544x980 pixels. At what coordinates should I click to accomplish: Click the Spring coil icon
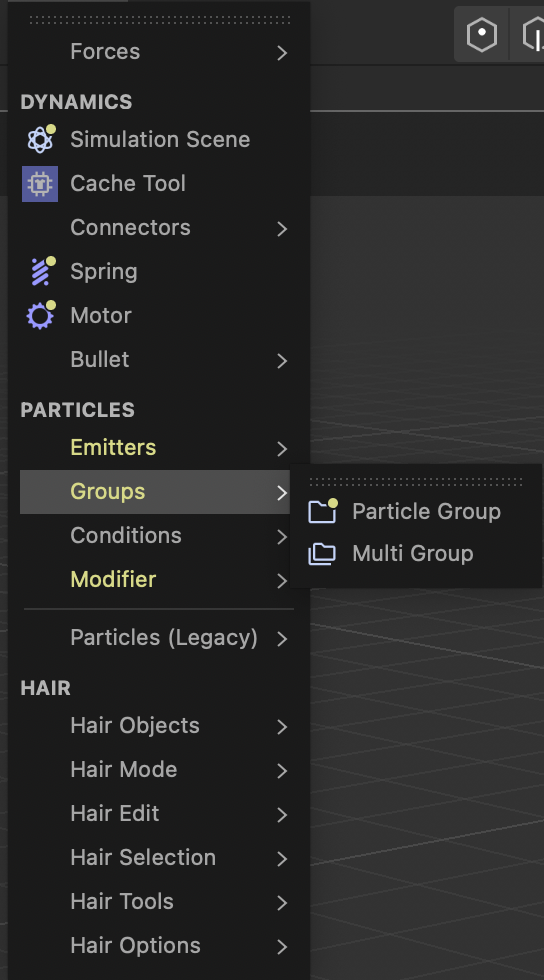41,271
